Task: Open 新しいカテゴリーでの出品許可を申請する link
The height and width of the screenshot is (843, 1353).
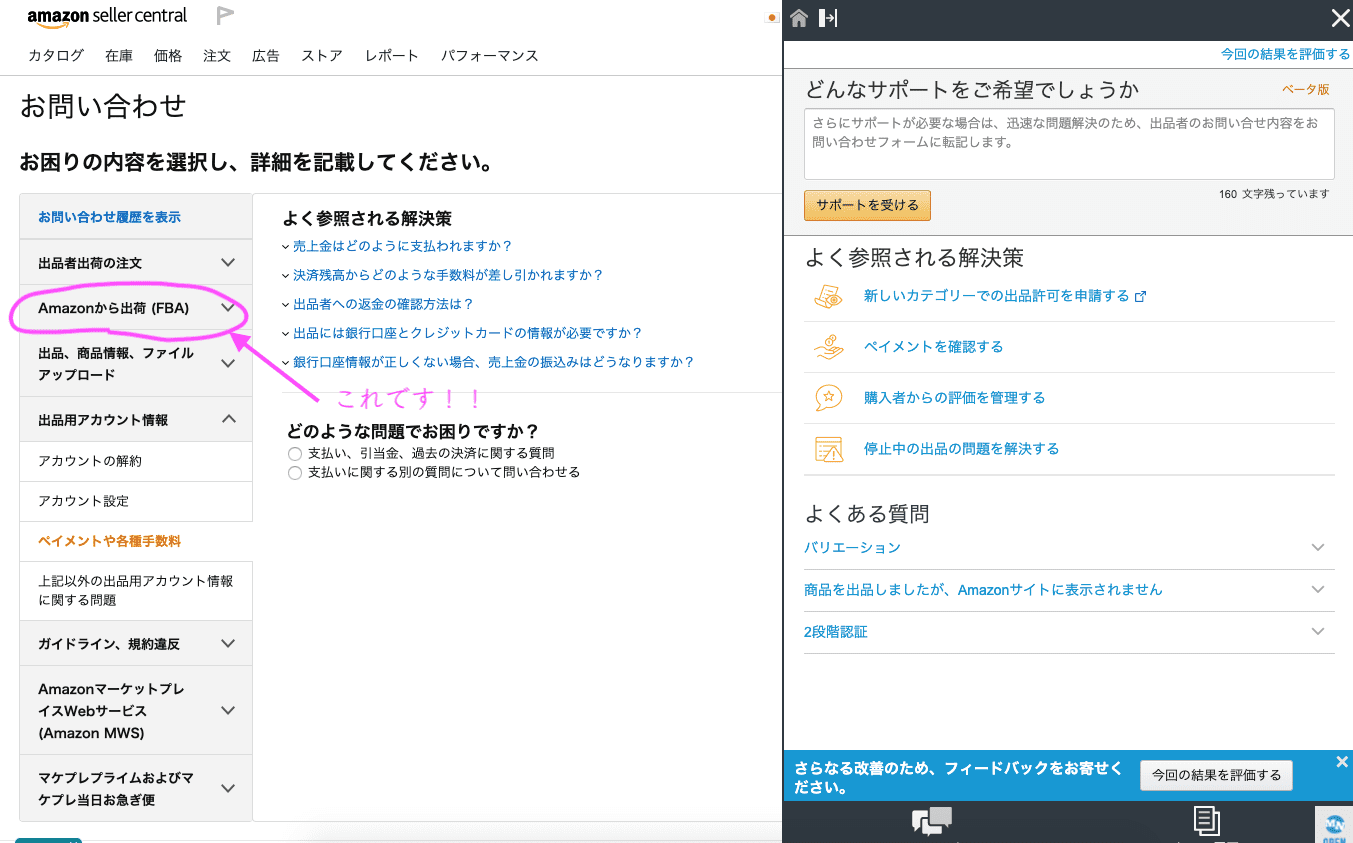Action: 1004,296
